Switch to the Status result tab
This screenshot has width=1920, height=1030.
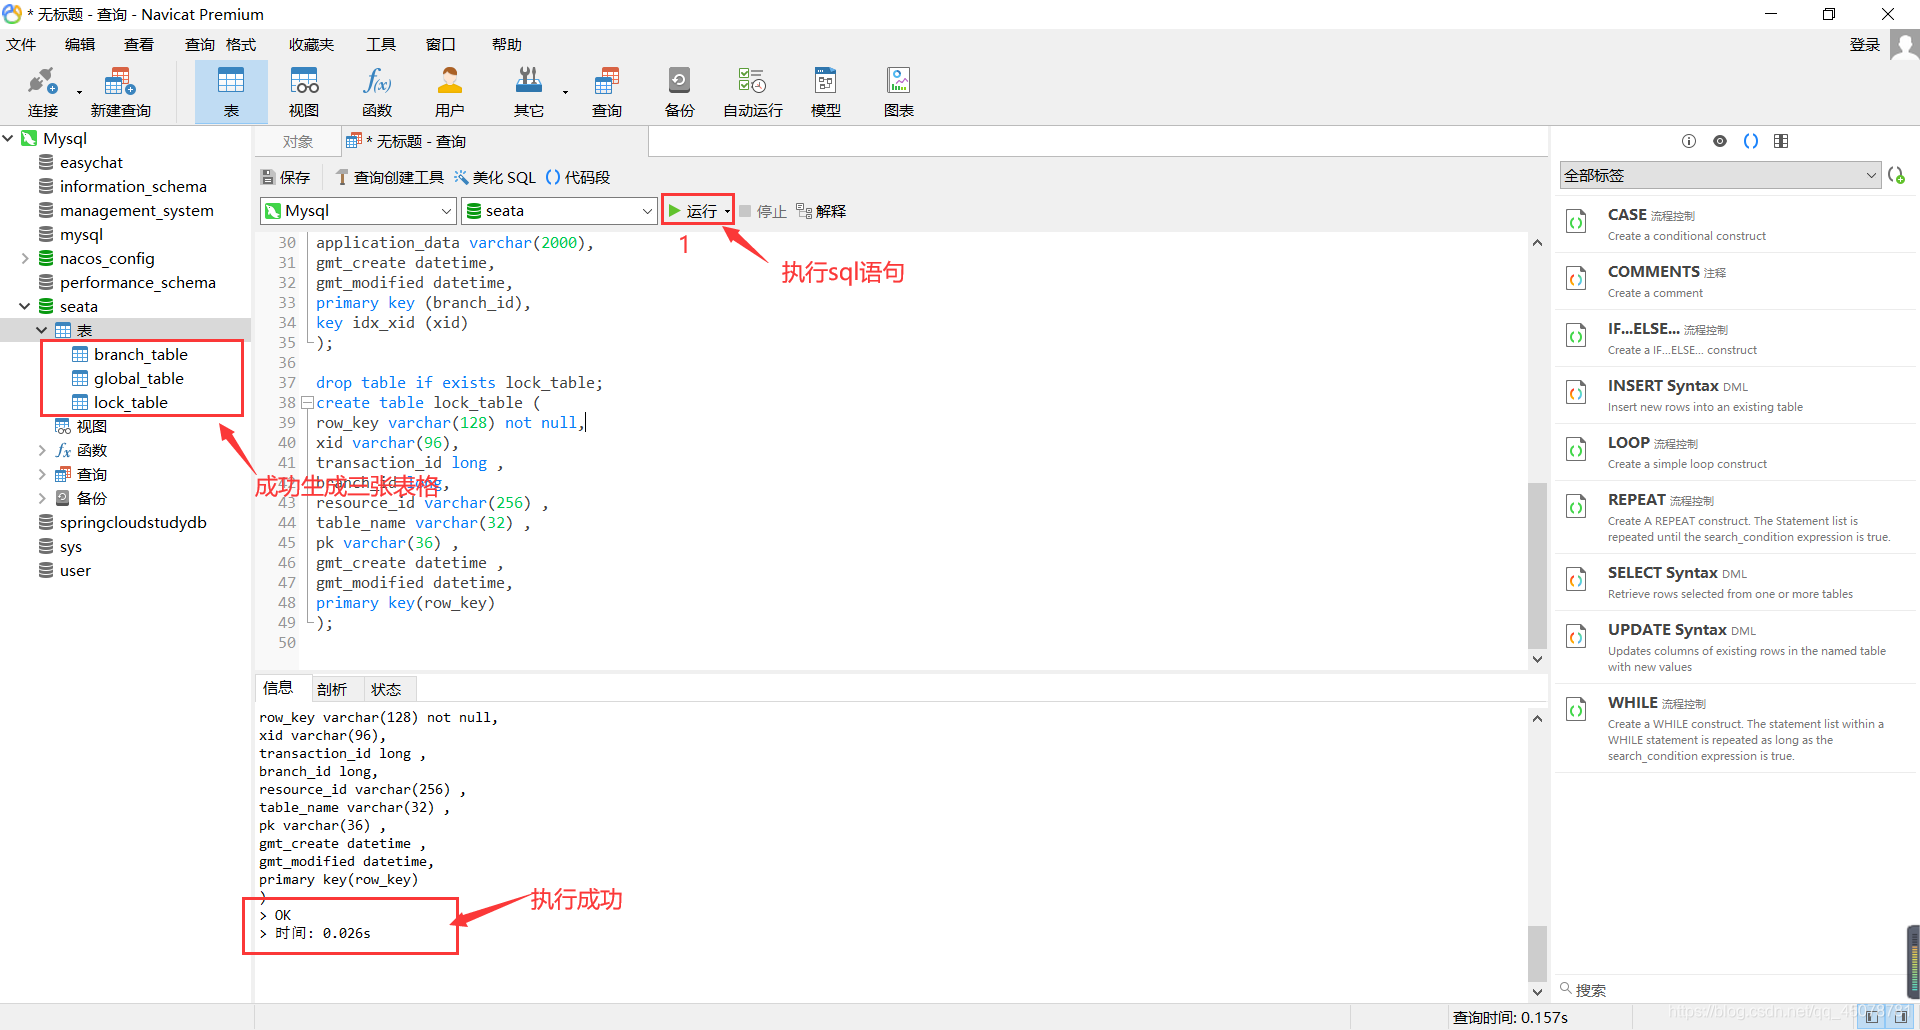point(386,689)
